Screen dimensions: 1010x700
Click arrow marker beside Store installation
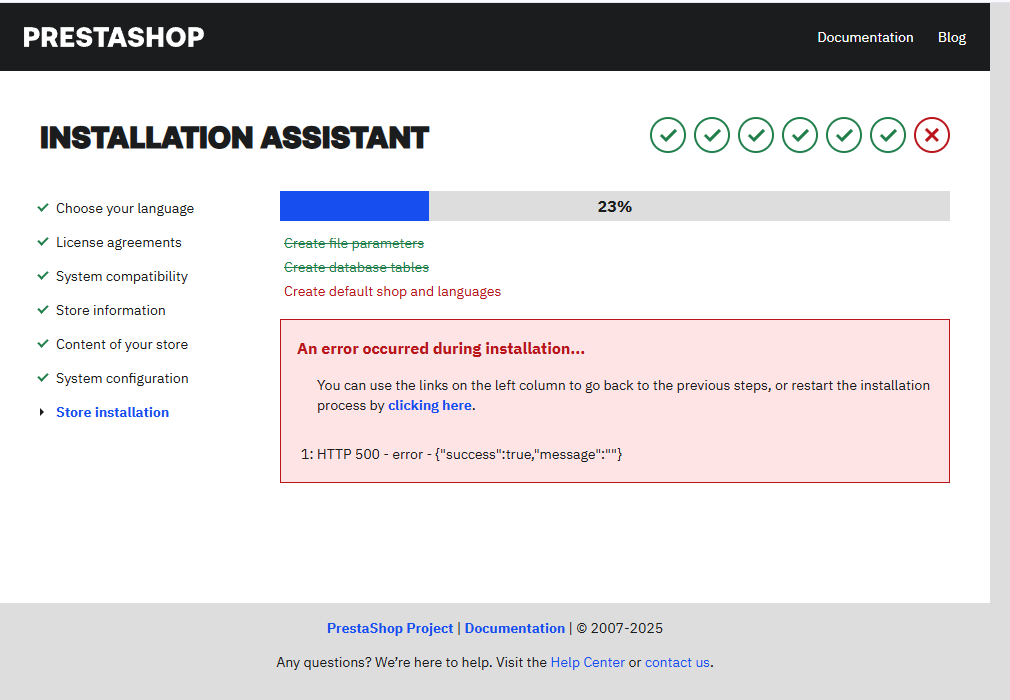(x=42, y=412)
